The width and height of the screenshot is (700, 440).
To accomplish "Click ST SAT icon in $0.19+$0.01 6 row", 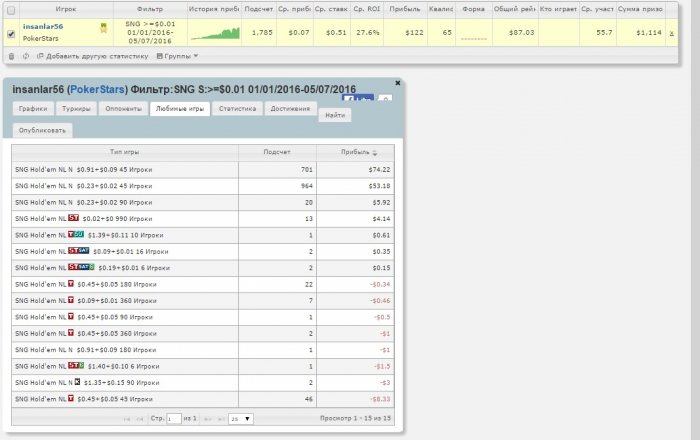I will pos(81,267).
